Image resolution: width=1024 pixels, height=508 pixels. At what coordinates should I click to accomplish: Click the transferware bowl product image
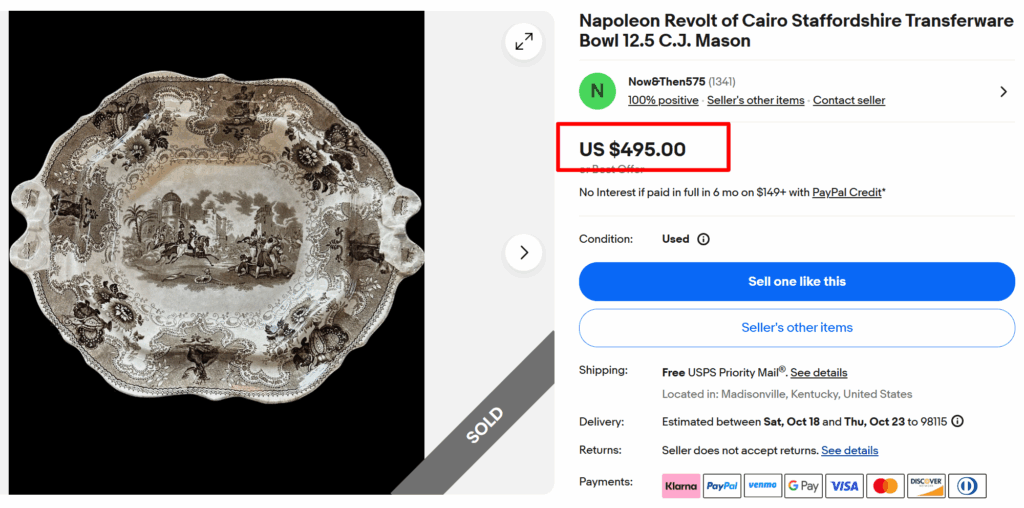pos(217,250)
